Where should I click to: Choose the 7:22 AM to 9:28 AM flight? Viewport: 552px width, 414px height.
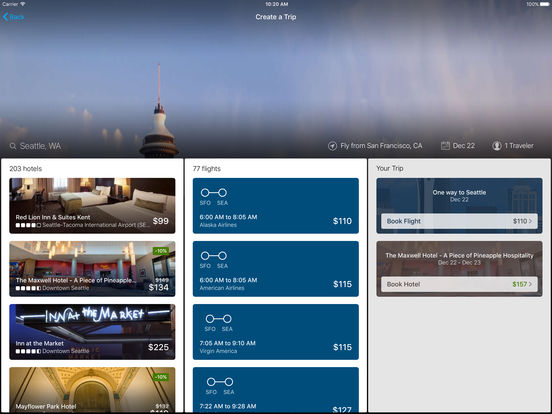point(276,390)
